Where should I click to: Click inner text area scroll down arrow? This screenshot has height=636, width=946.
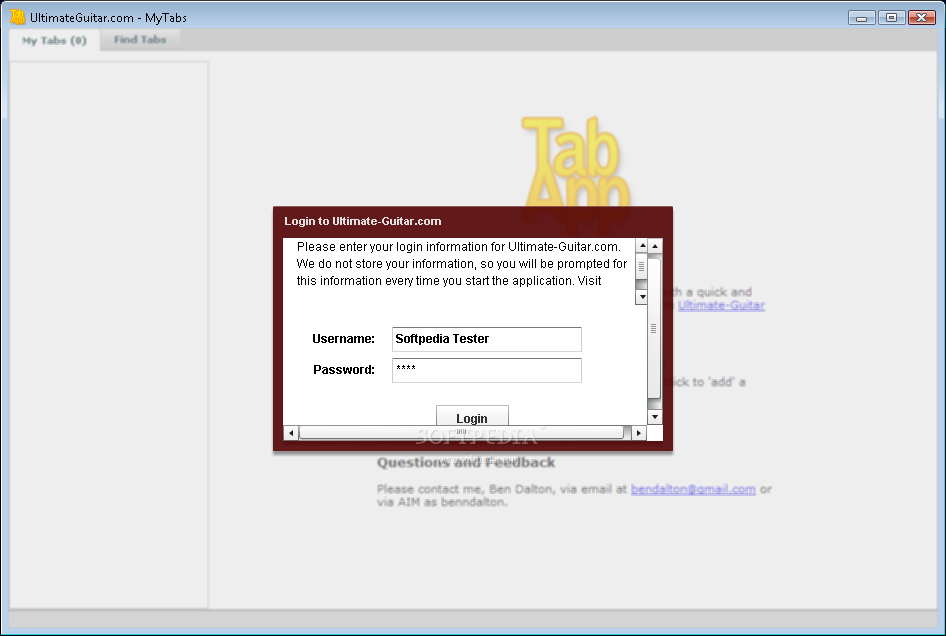point(642,297)
